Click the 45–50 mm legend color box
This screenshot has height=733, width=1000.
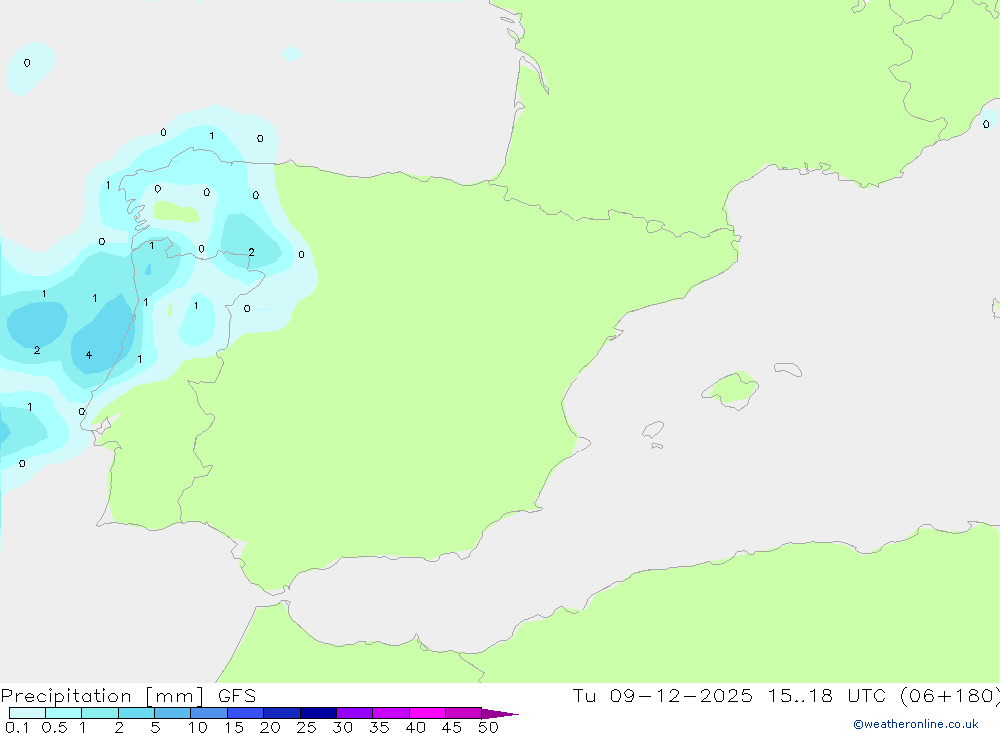coord(463,713)
